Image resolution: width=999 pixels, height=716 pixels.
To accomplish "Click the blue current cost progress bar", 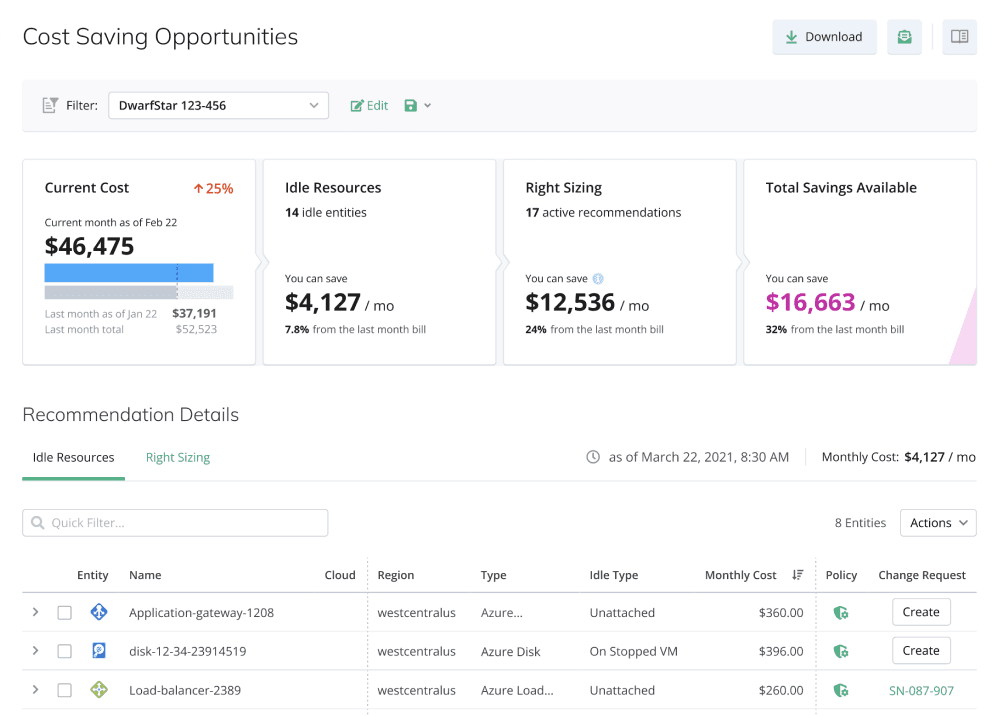I will 129,273.
